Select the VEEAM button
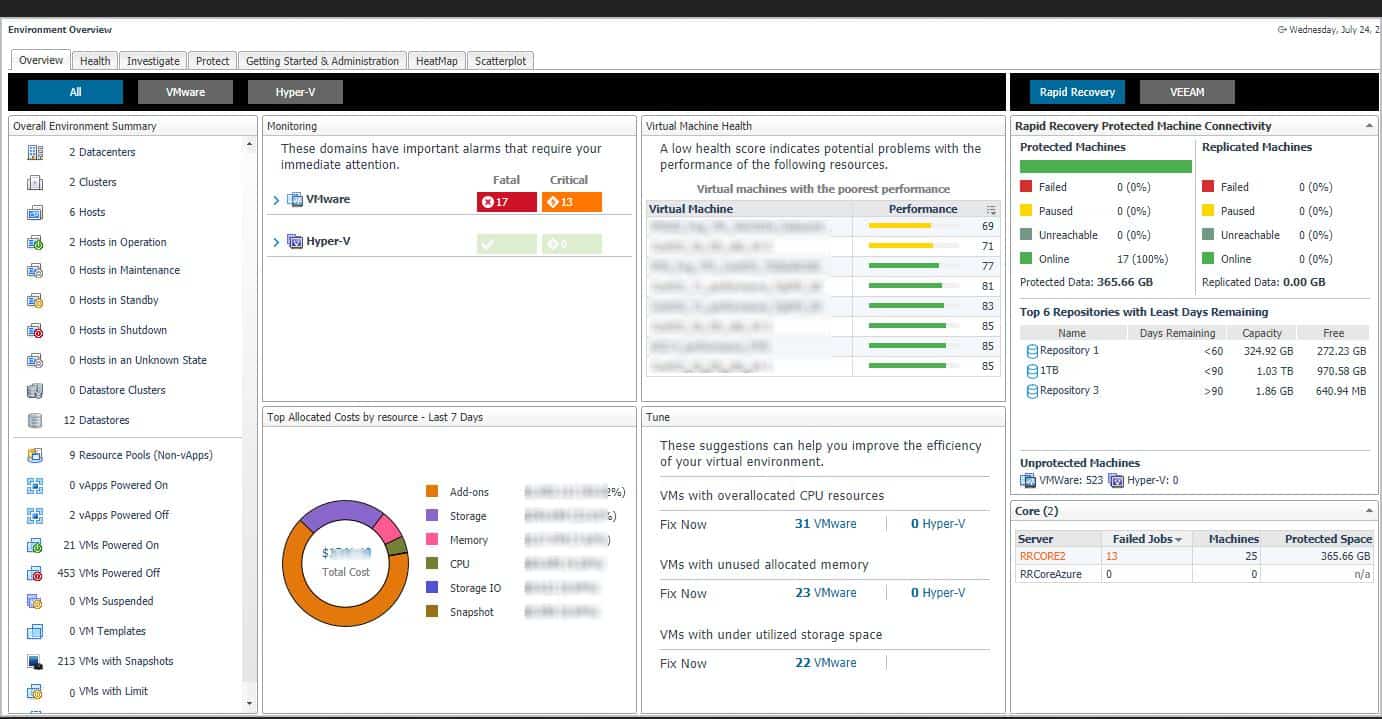1382x719 pixels. click(x=1187, y=92)
